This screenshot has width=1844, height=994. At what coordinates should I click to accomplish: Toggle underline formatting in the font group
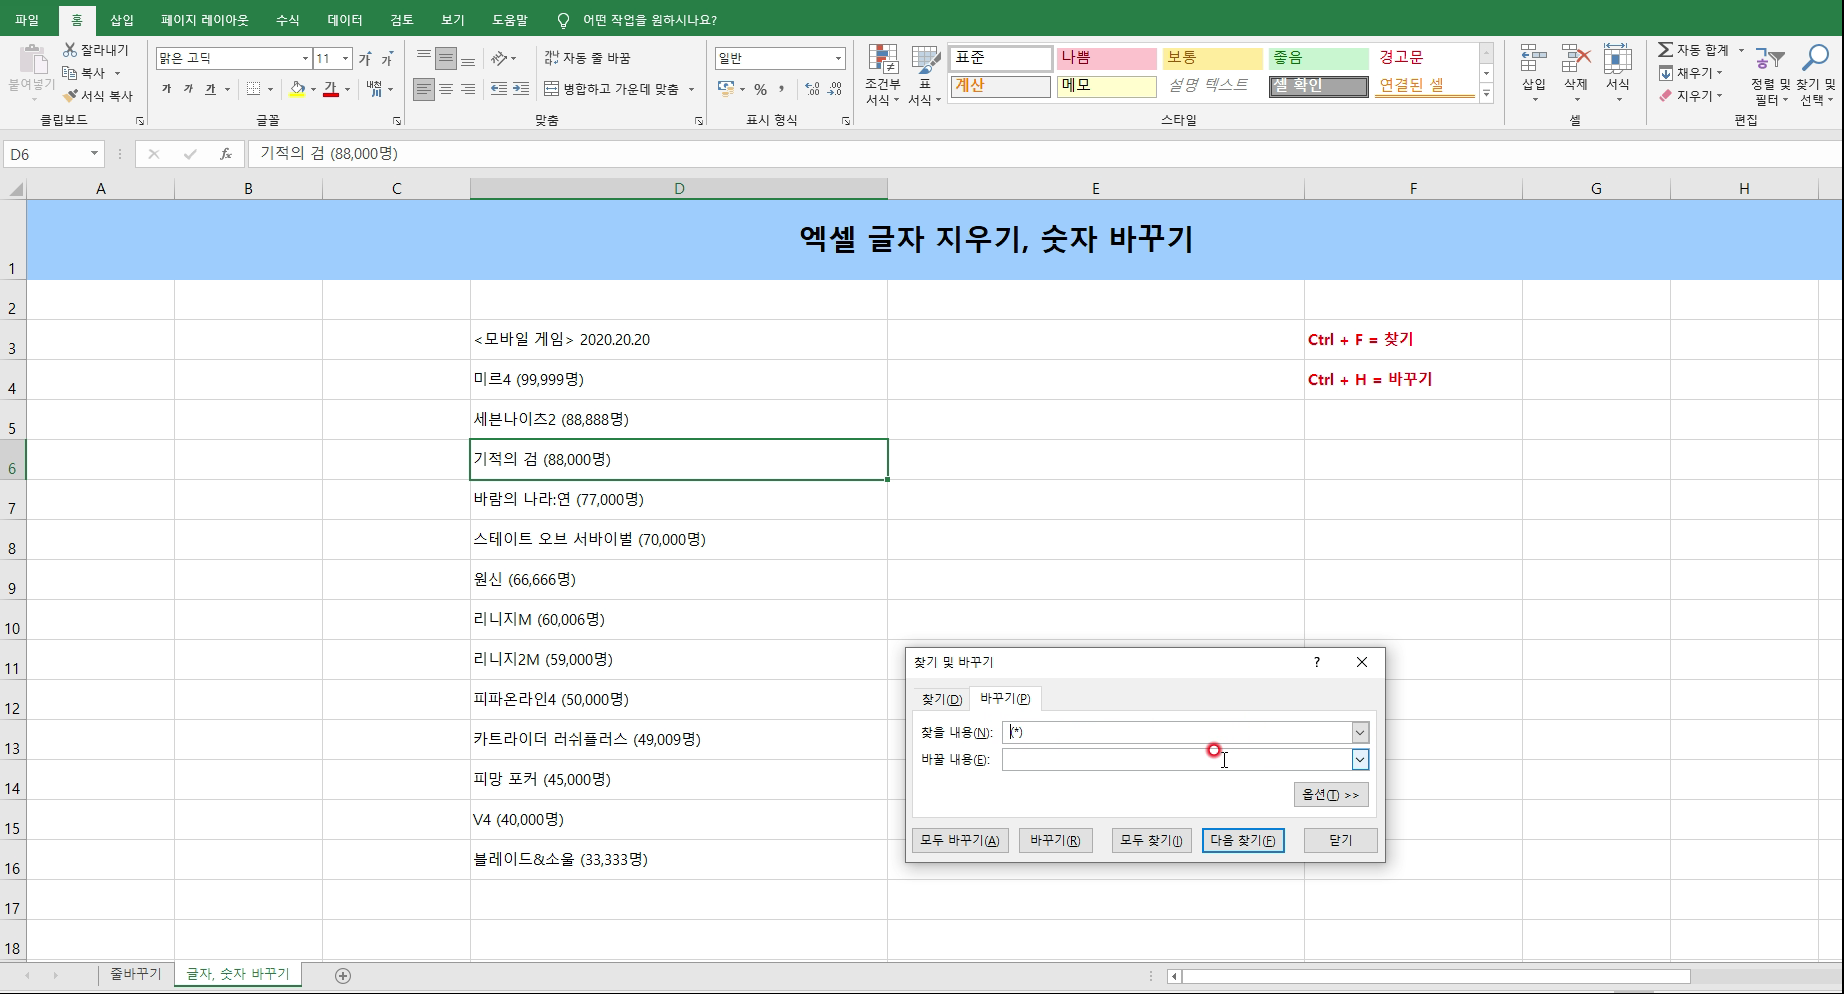(210, 89)
